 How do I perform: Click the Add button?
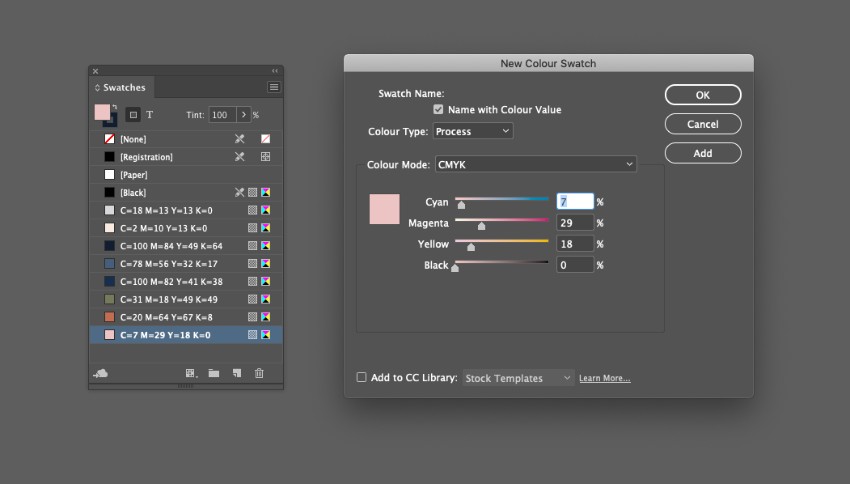coord(703,153)
